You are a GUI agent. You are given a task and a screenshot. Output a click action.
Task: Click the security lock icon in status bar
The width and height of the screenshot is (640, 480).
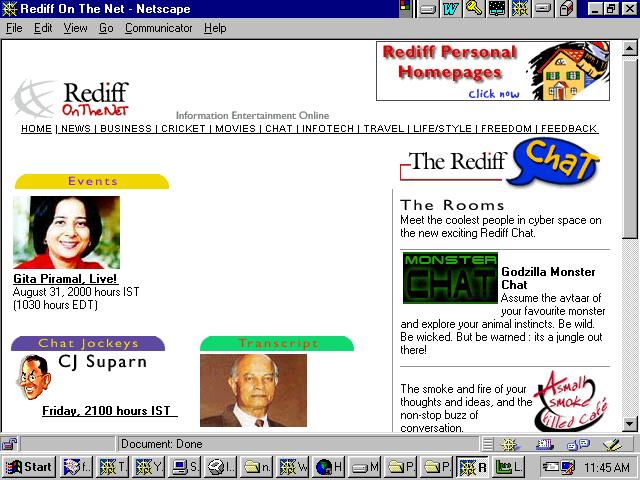(x=9, y=444)
